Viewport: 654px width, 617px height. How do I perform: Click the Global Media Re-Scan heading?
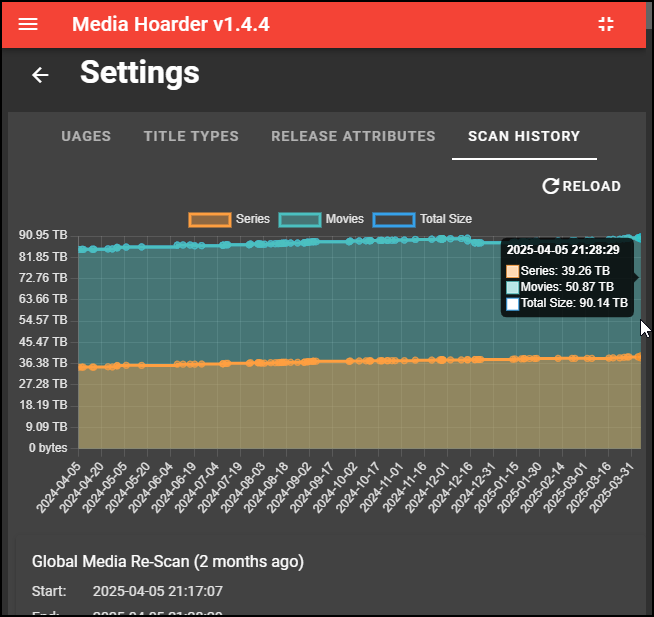pyautogui.click(x=168, y=562)
